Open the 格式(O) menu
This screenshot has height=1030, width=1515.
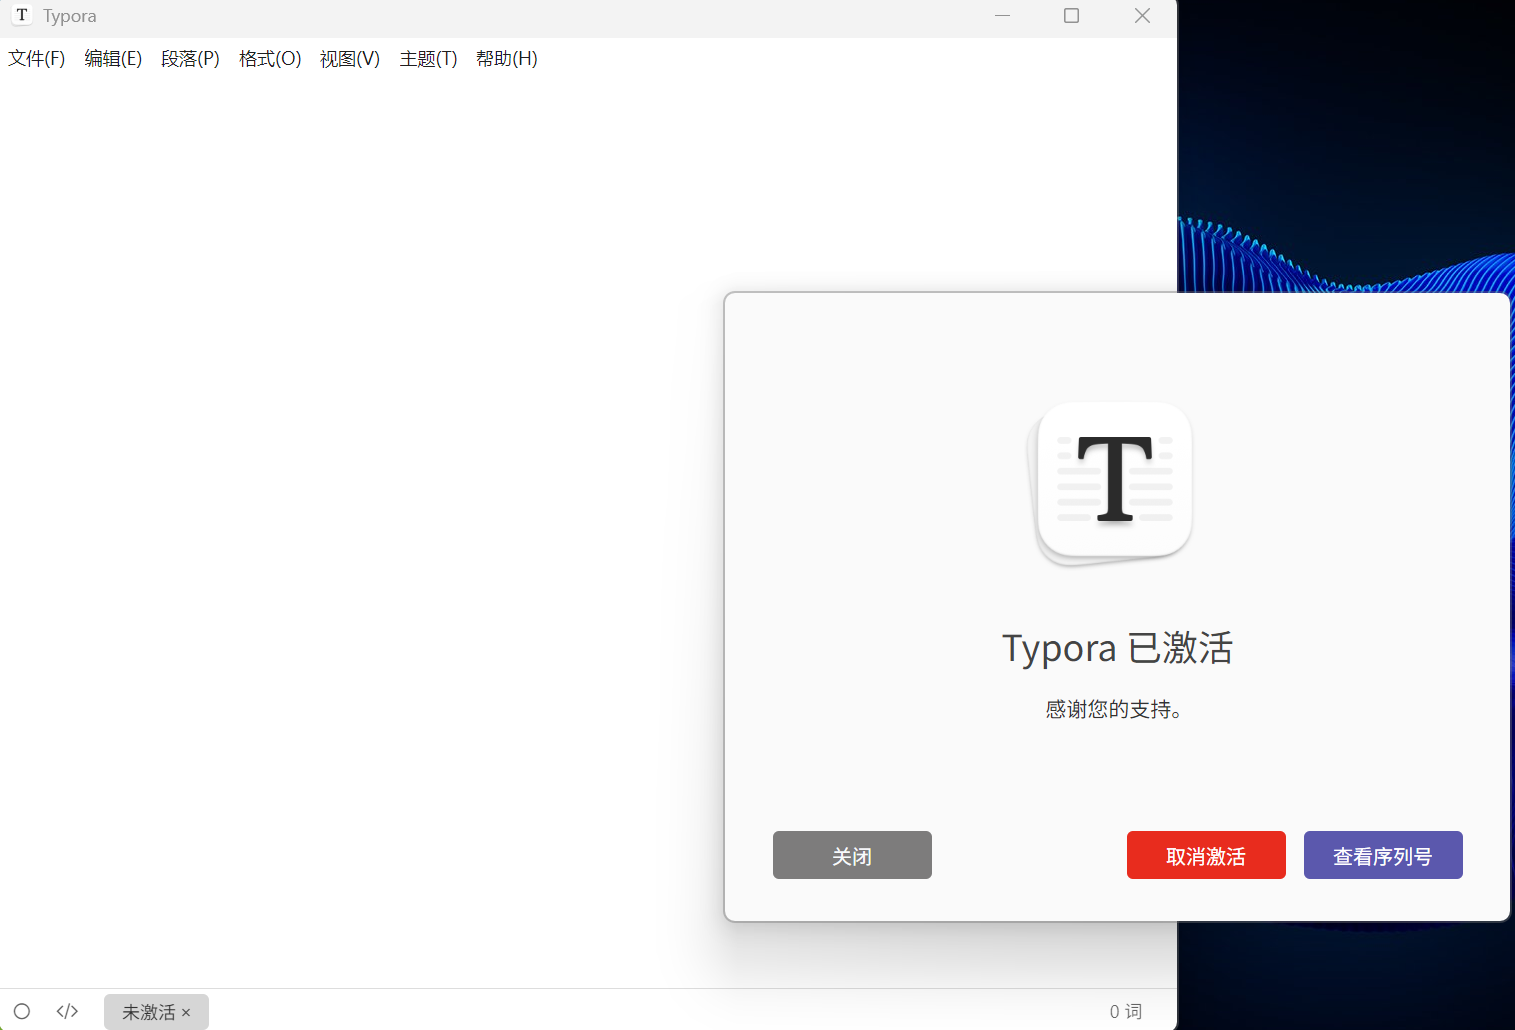click(x=270, y=59)
